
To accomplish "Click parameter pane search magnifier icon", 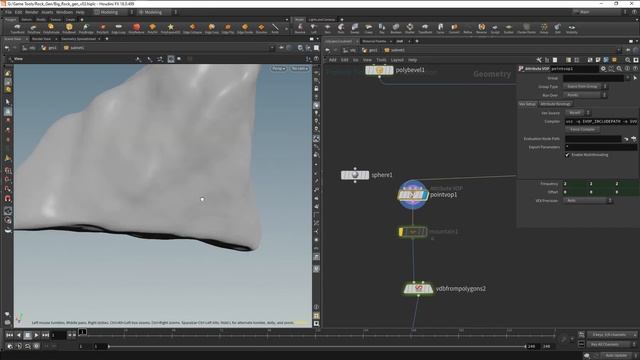I will pos(619,69).
